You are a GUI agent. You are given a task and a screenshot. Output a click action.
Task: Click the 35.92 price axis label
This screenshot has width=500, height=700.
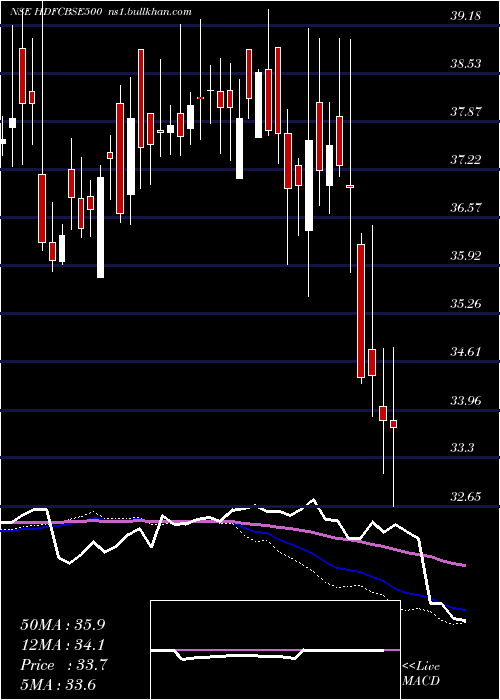pyautogui.click(x=465, y=256)
